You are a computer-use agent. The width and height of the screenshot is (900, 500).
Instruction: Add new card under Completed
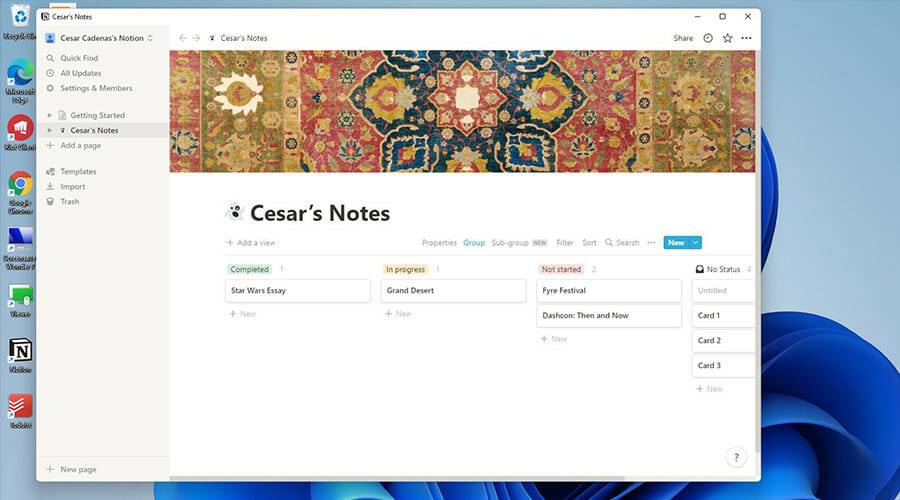tap(243, 314)
